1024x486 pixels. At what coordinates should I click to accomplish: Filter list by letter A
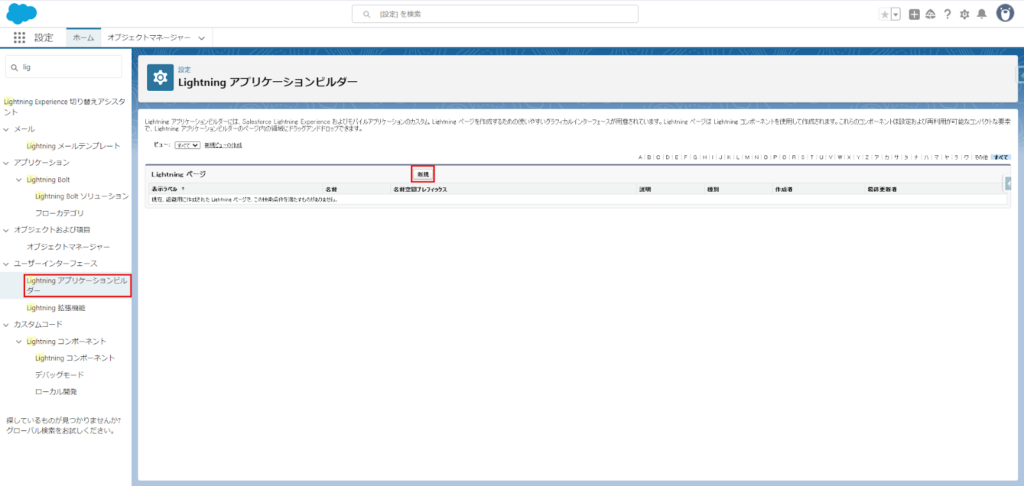pos(640,157)
